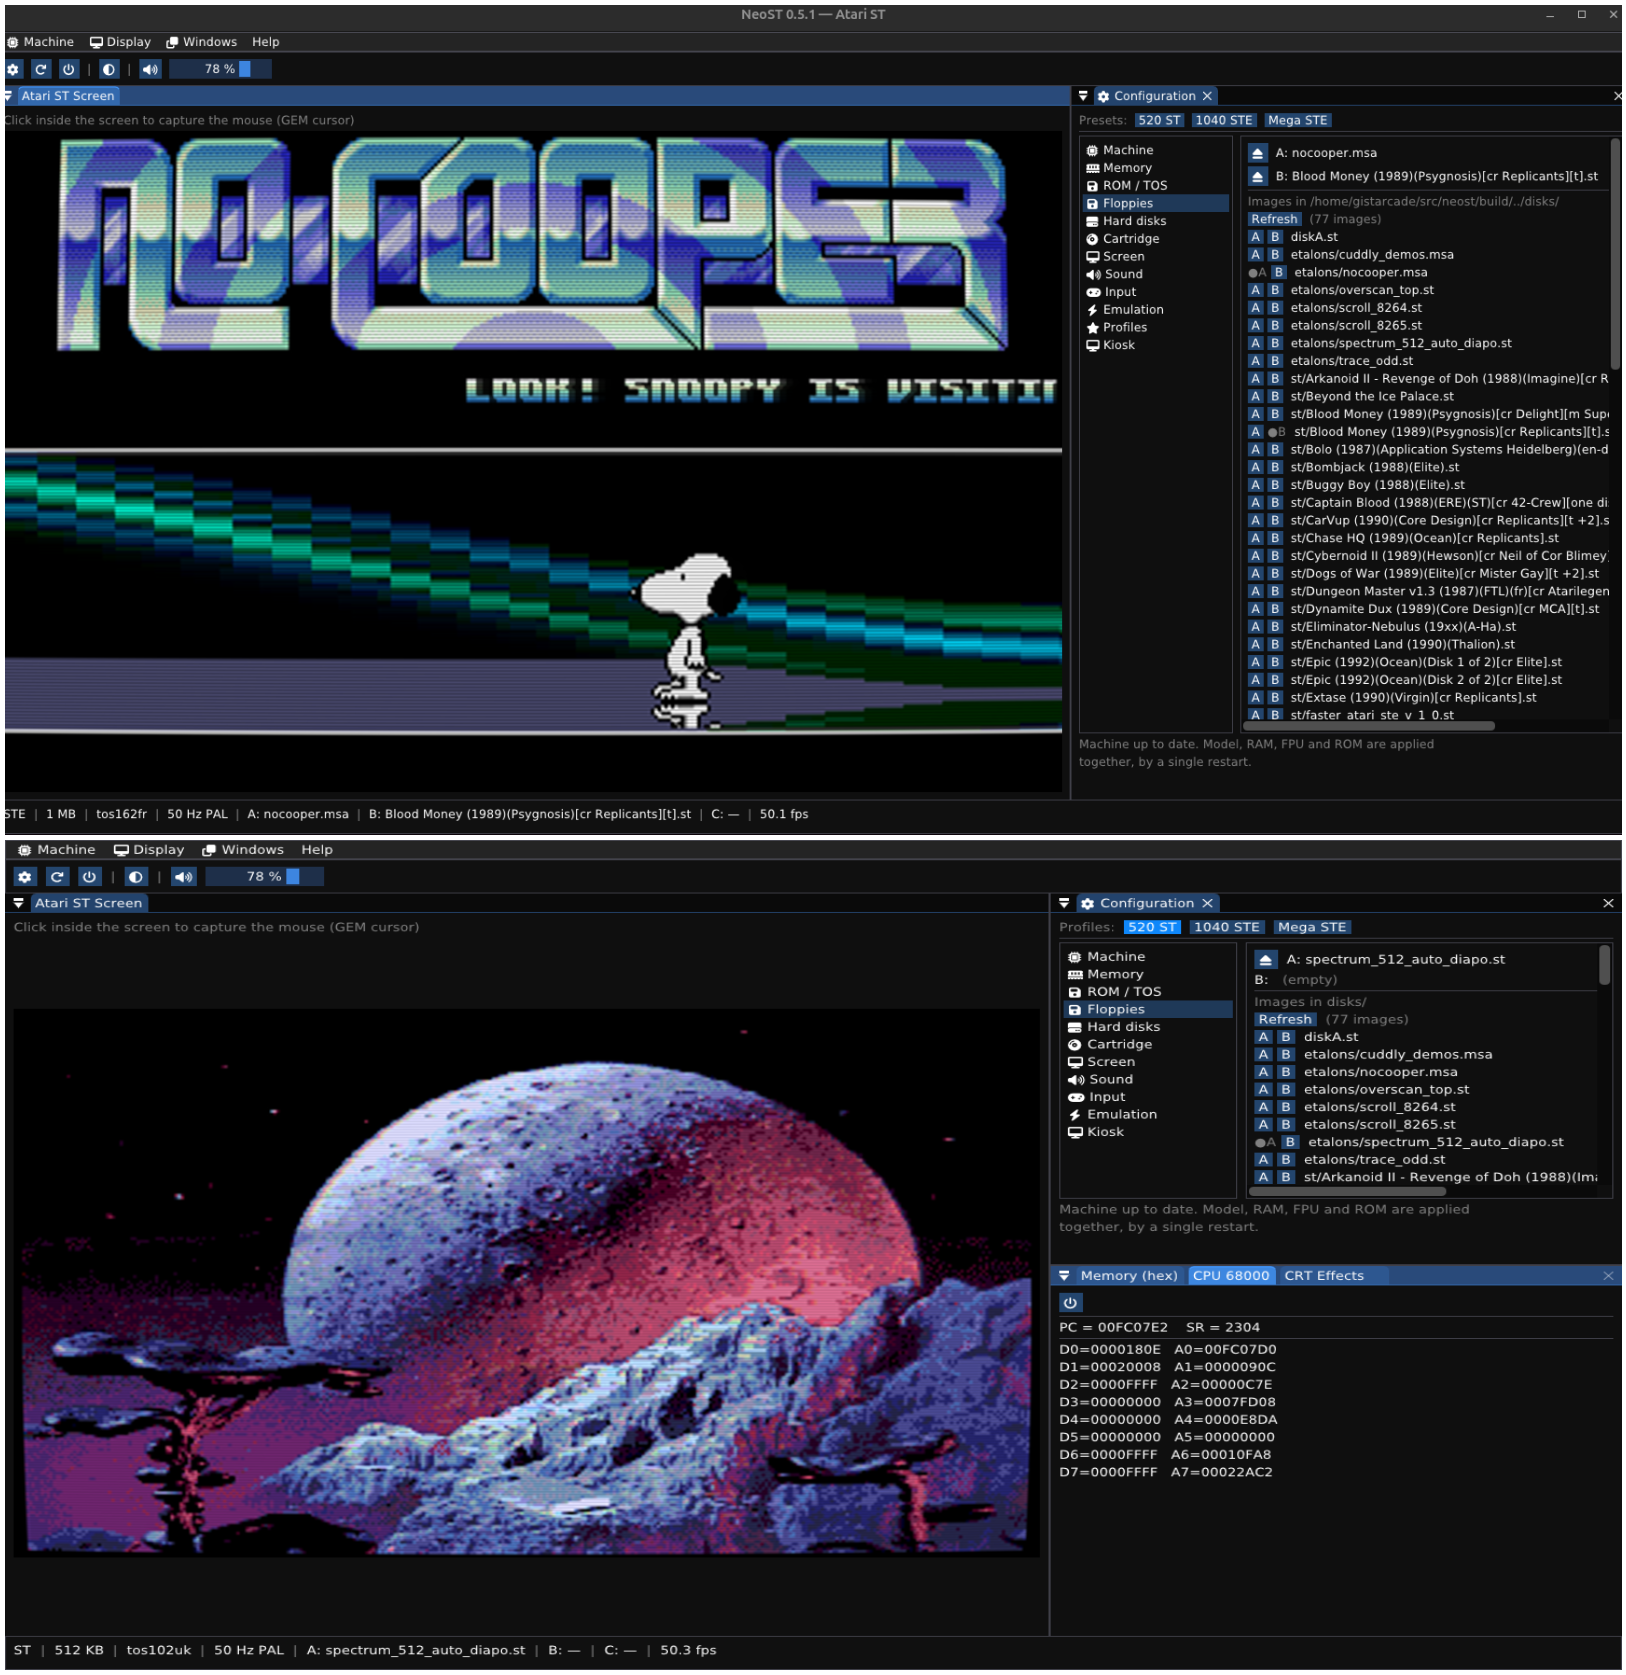Apply the 520 ST profile in lower window
The width and height of the screenshot is (1626, 1675).
point(1152,928)
